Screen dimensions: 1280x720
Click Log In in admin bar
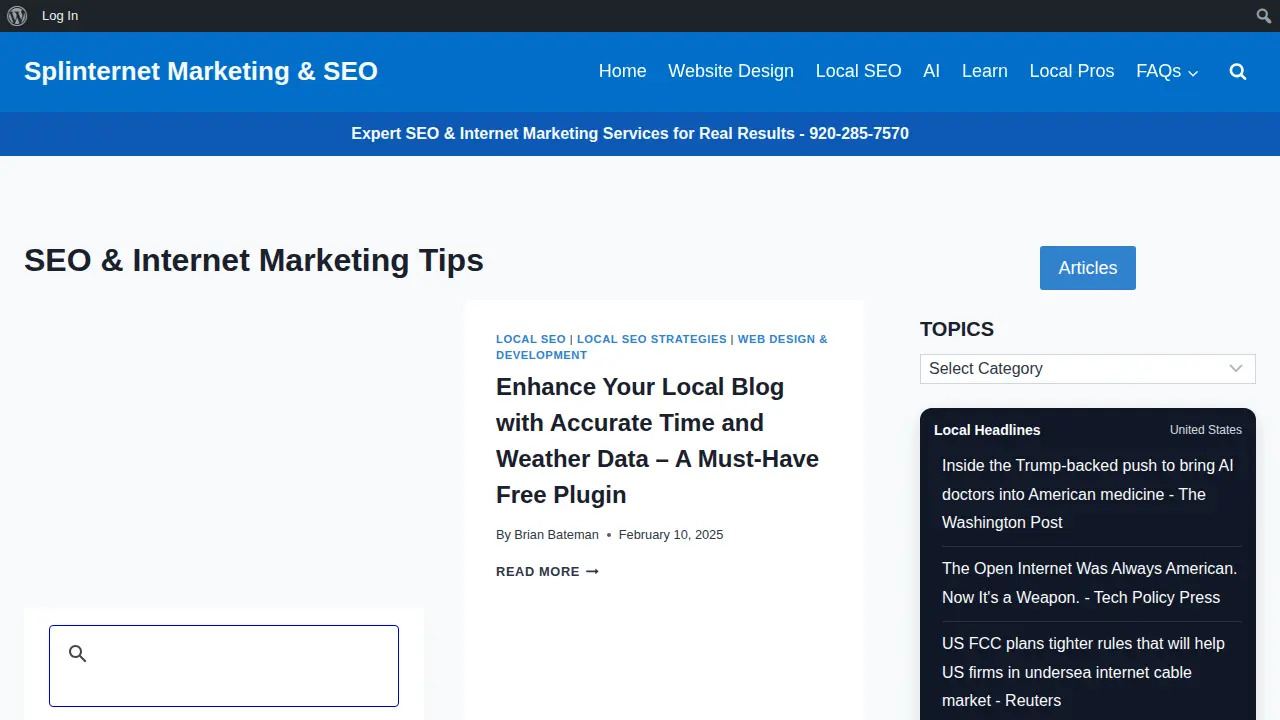60,16
